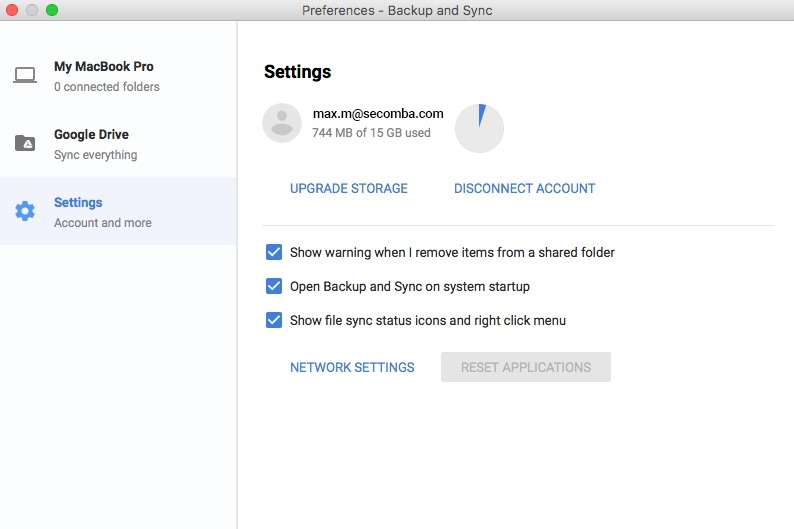This screenshot has width=794, height=529.
Task: Click the '0 connected folders' subtitle
Action: (107, 87)
